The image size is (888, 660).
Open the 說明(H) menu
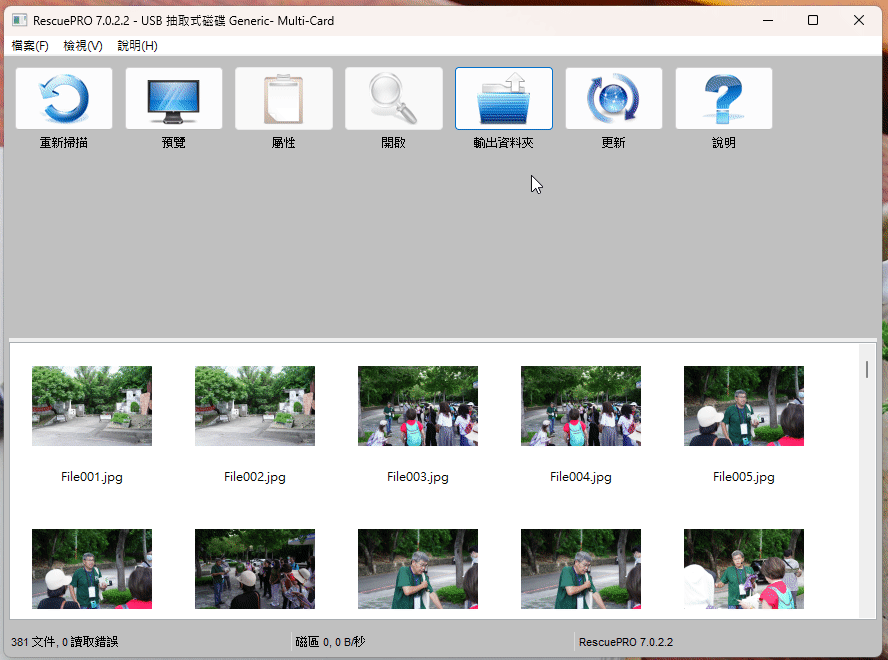click(137, 46)
